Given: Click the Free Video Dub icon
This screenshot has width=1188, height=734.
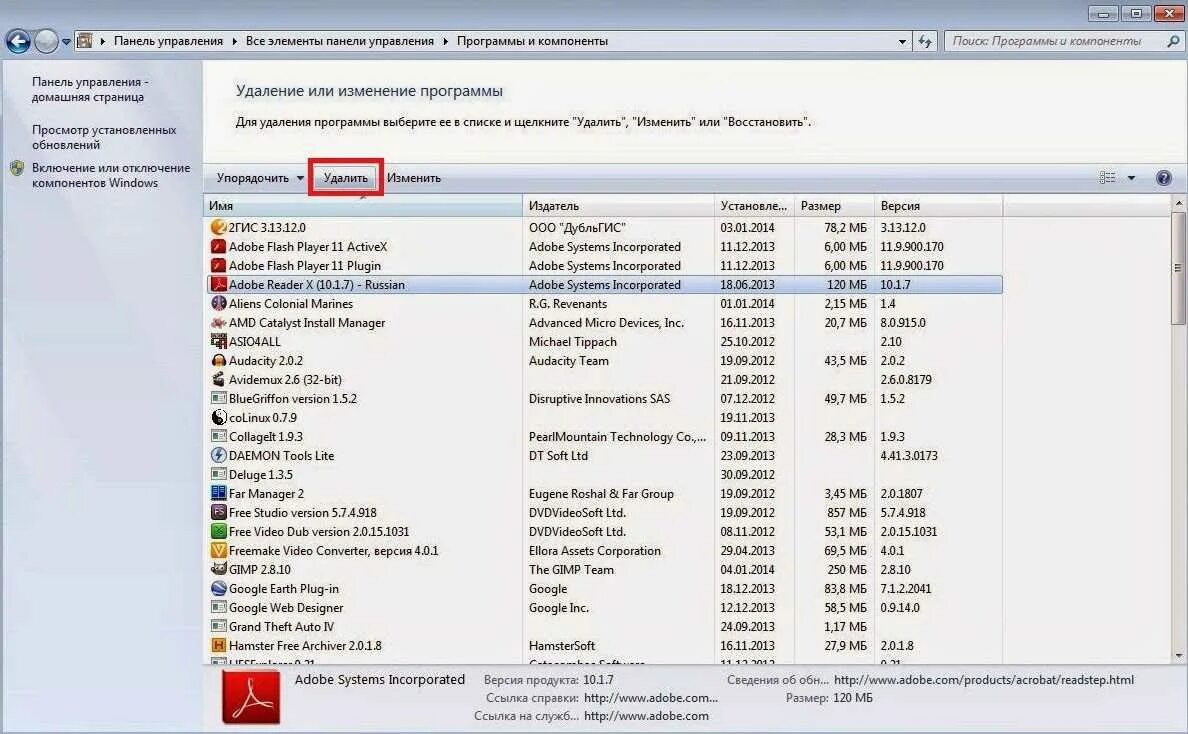Looking at the screenshot, I should click(x=218, y=531).
